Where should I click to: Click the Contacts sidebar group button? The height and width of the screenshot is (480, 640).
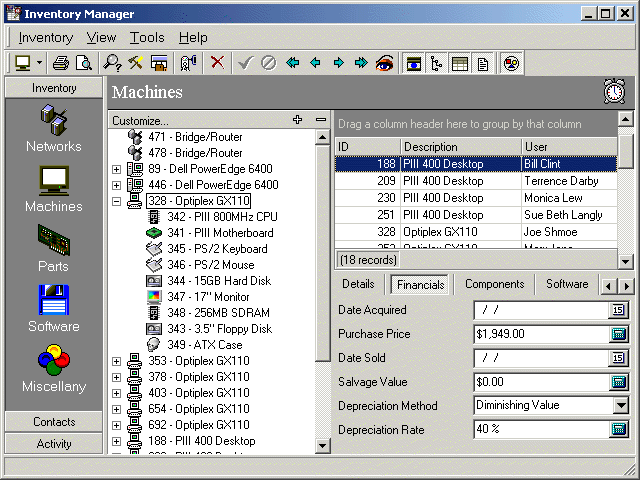[x=53, y=422]
